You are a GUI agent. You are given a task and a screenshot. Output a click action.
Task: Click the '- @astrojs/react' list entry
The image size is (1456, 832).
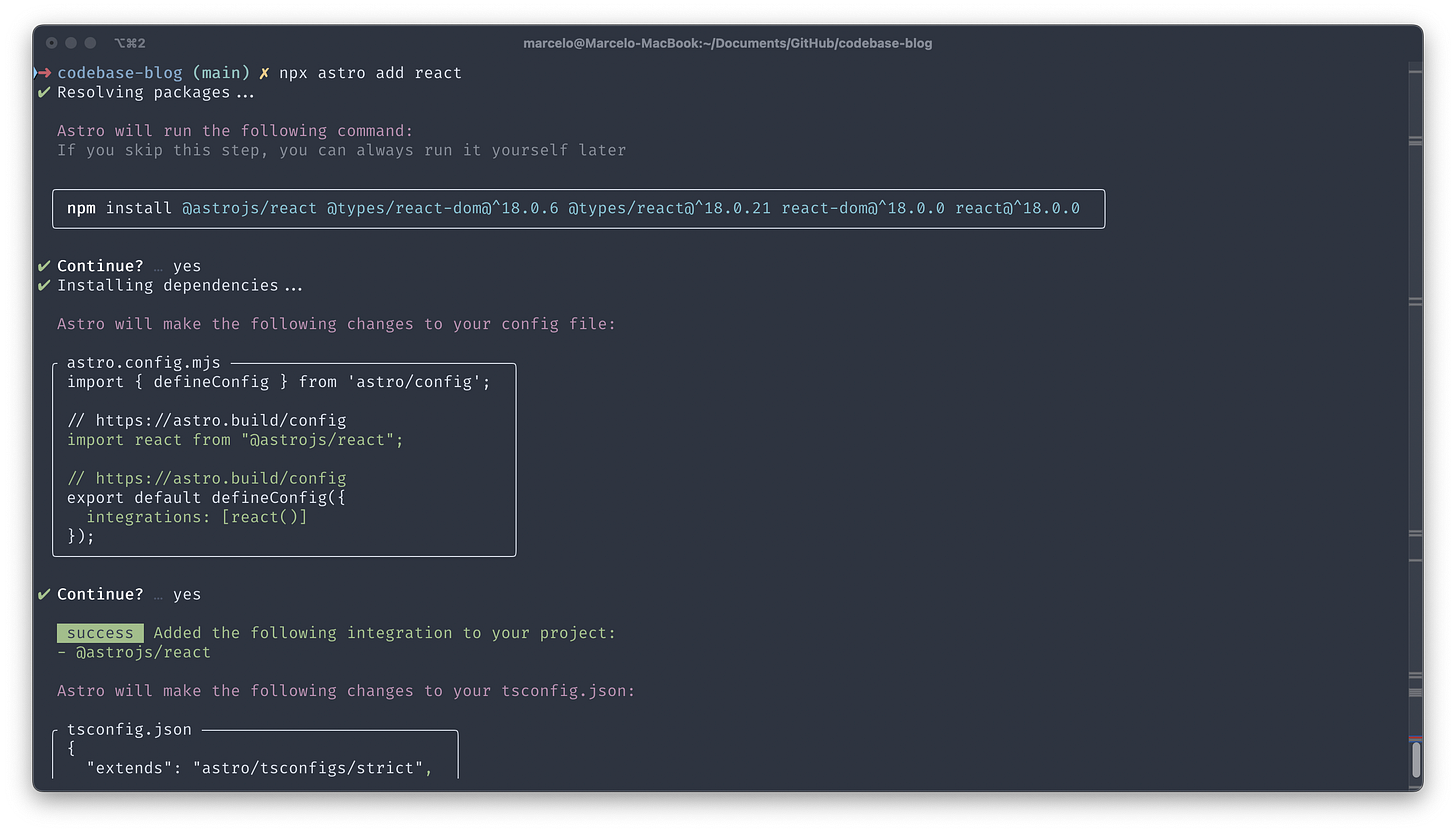pos(134,653)
